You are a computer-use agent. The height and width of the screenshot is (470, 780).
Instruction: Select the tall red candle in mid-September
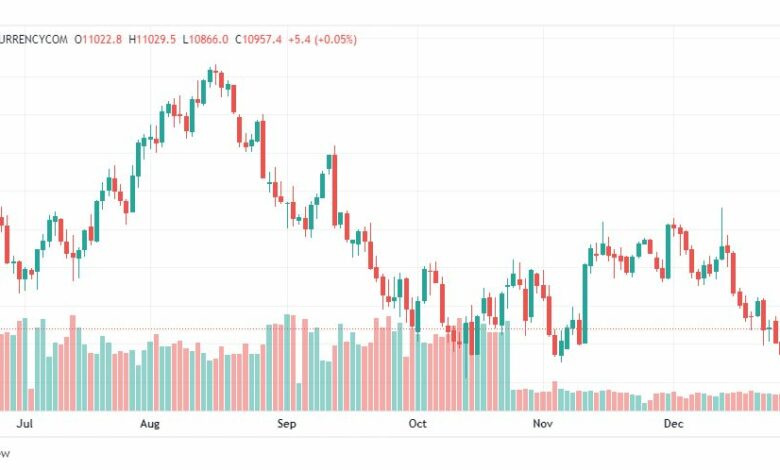pyautogui.click(x=335, y=189)
